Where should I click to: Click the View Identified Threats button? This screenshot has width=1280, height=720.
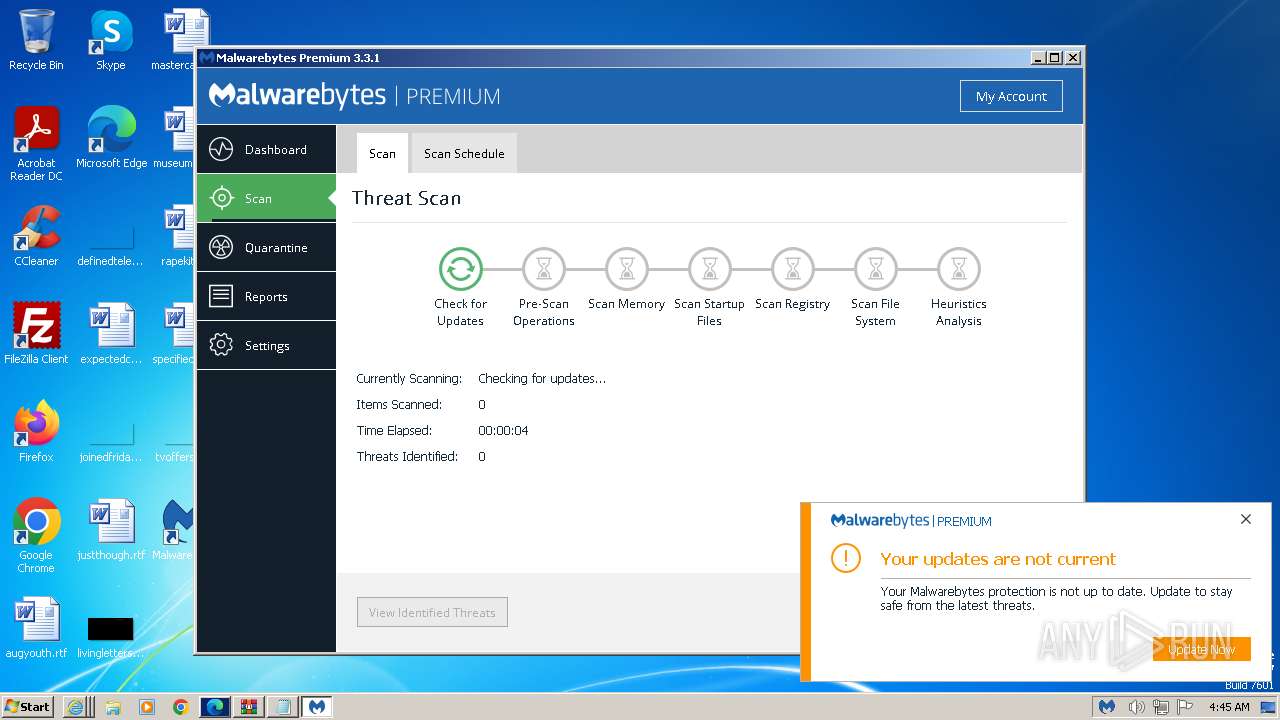coord(432,612)
